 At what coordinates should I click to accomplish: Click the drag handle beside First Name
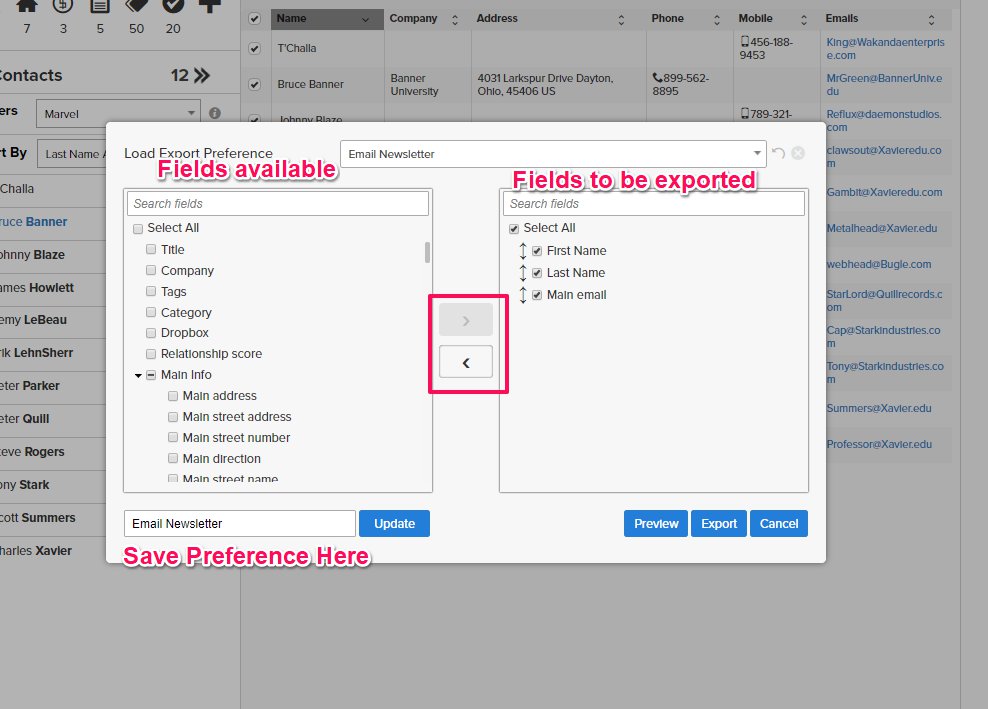click(x=522, y=251)
